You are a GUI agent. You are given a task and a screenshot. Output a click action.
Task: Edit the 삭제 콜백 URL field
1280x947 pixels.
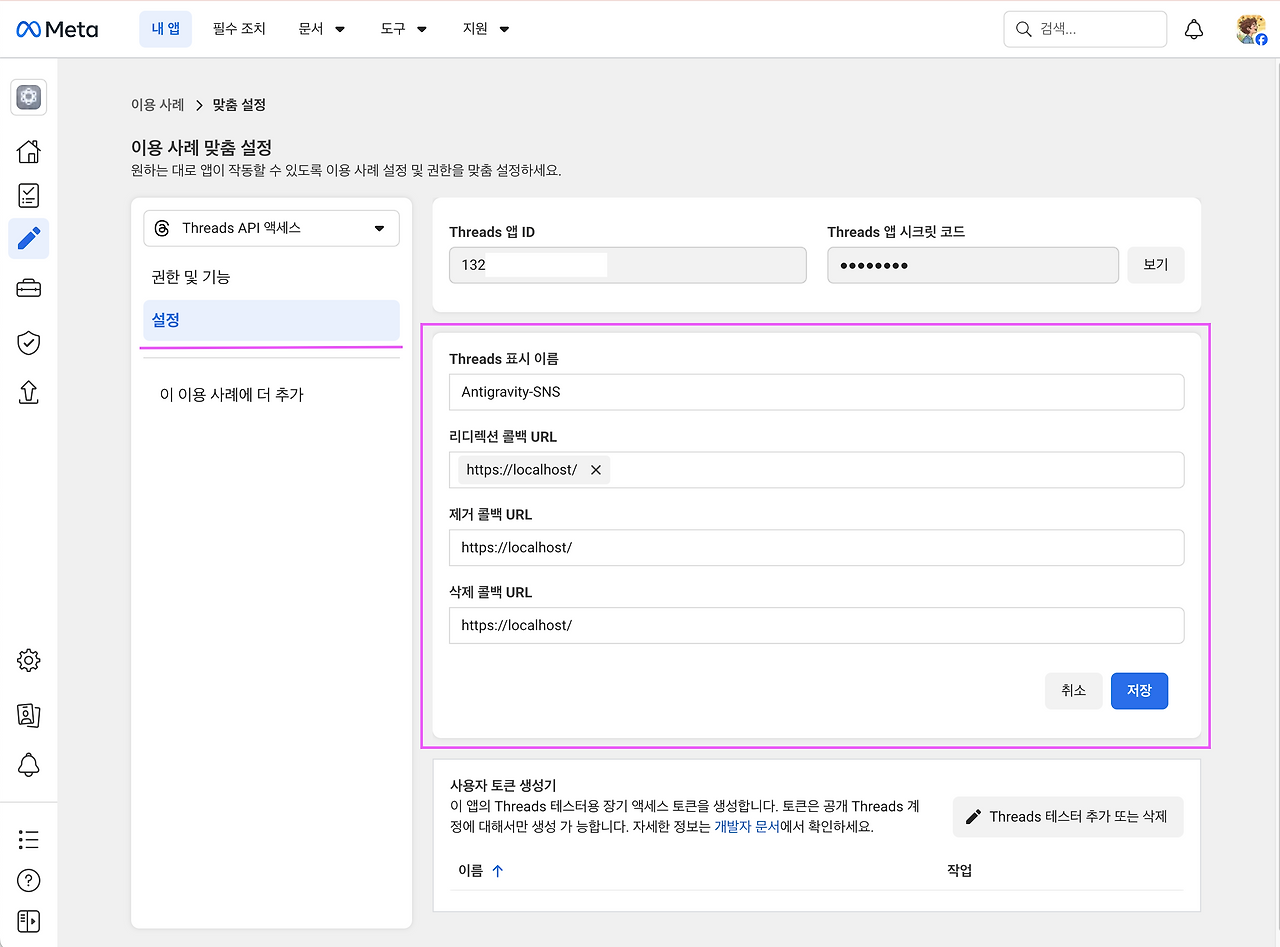coord(817,625)
